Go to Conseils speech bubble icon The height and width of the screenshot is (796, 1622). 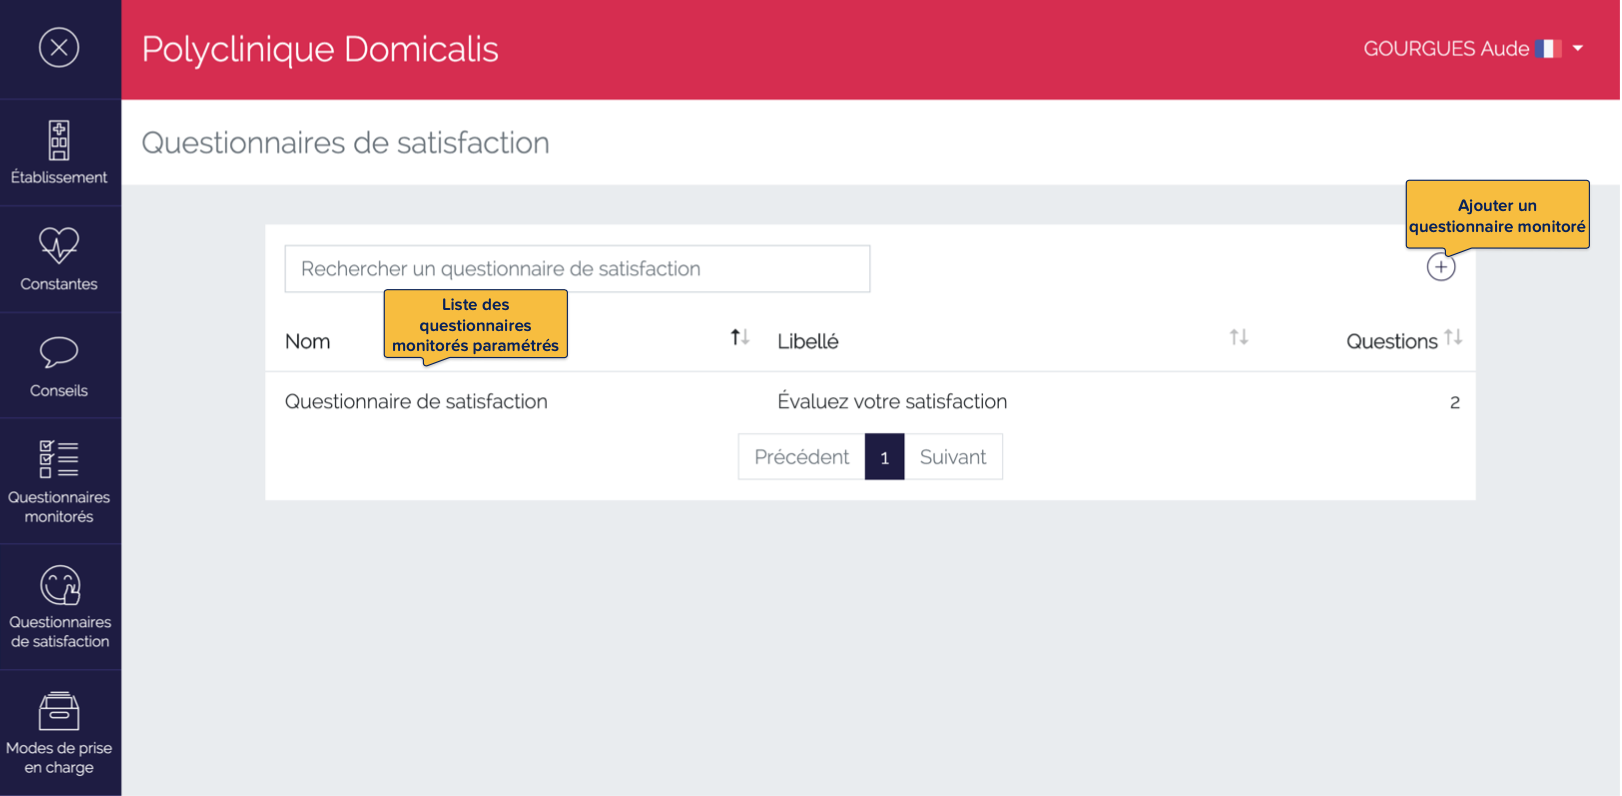59,352
